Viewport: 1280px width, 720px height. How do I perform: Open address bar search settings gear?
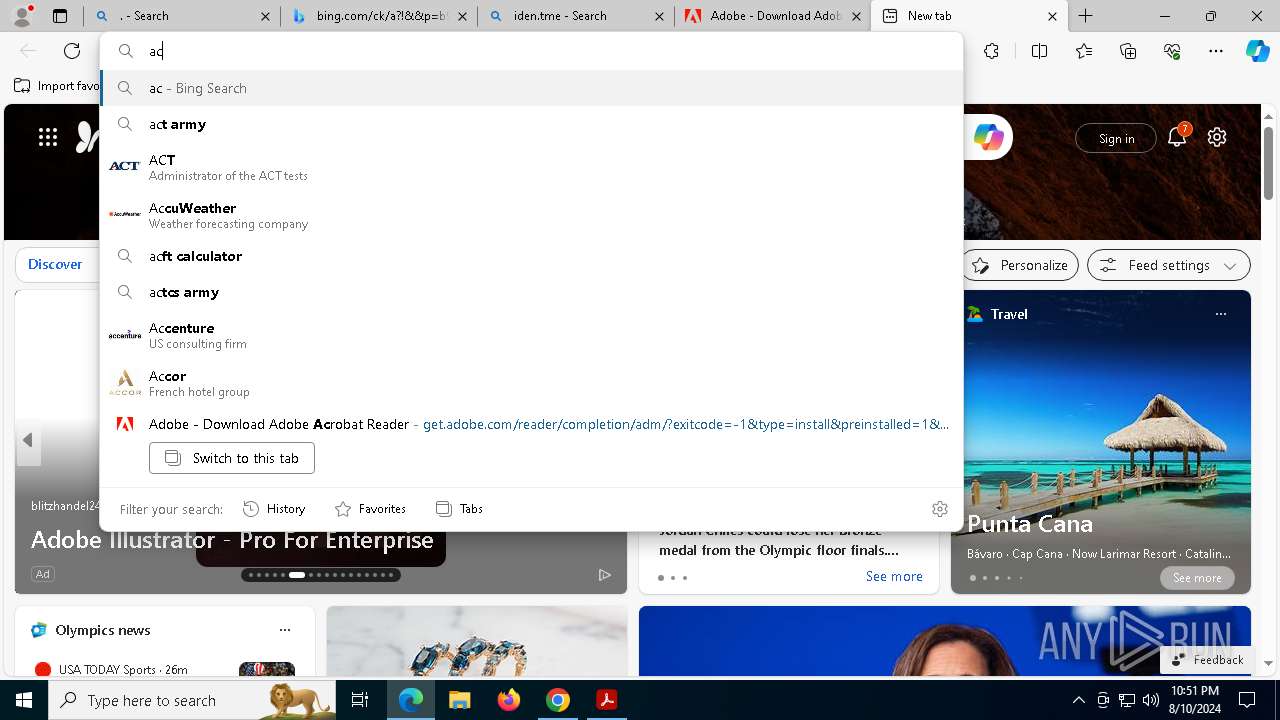click(x=939, y=509)
